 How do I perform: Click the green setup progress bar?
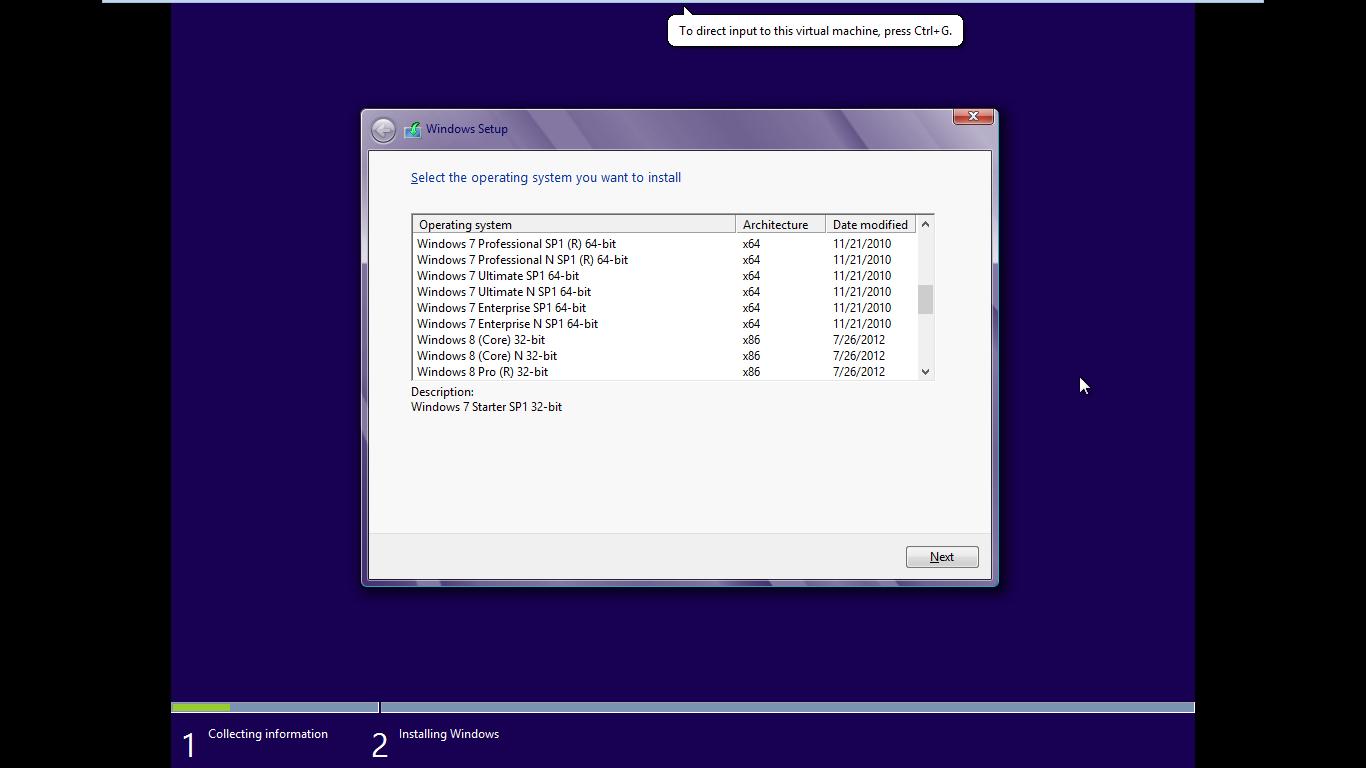click(x=201, y=707)
